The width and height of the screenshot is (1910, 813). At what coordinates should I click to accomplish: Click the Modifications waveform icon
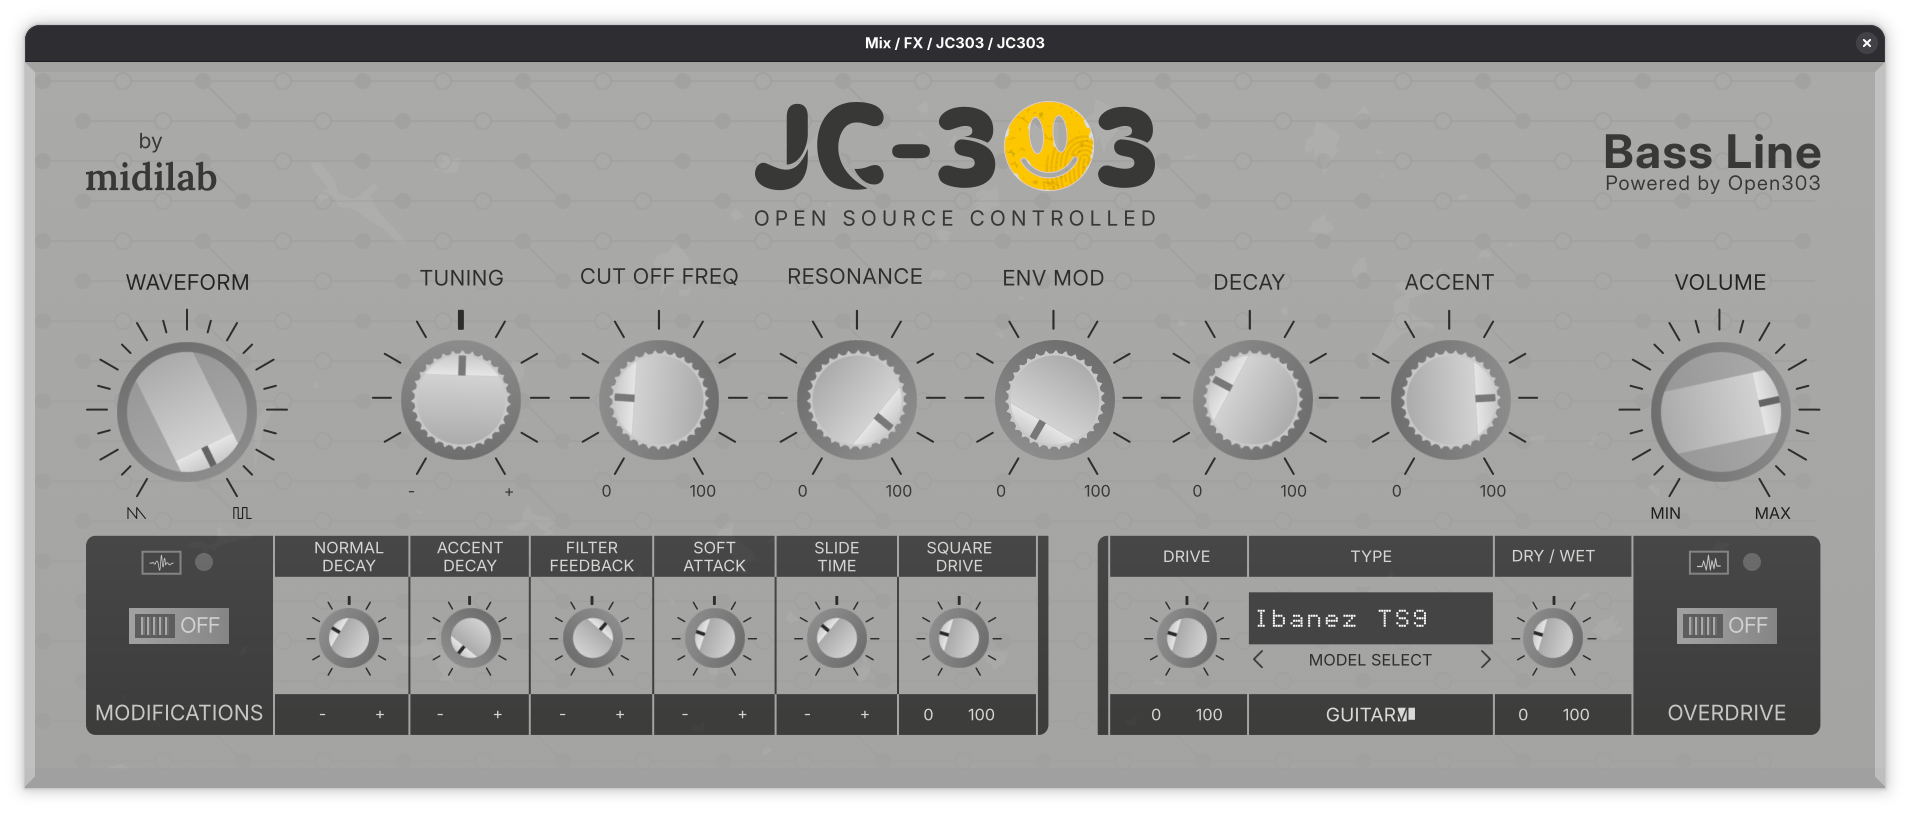click(x=161, y=563)
